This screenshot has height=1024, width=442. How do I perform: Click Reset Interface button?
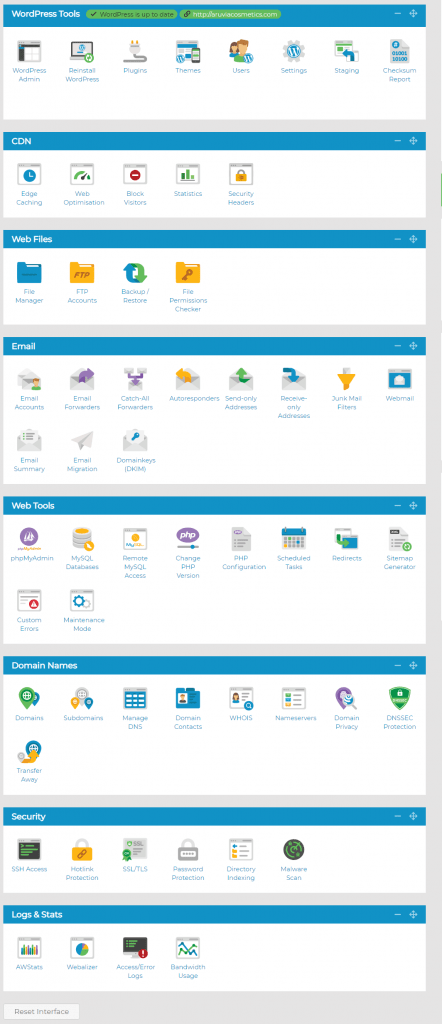pos(42,1012)
